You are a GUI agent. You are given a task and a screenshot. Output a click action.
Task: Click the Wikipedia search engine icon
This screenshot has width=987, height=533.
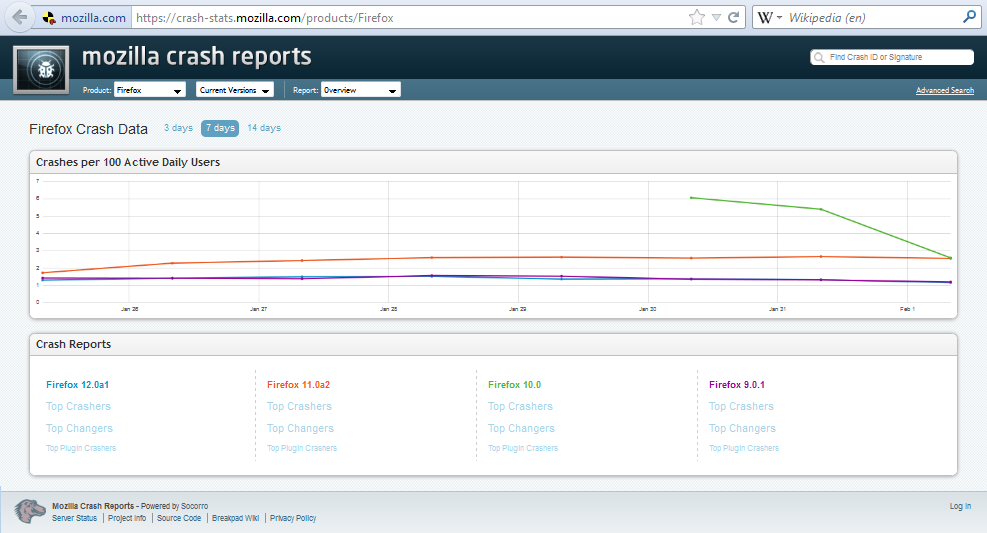[x=766, y=17]
